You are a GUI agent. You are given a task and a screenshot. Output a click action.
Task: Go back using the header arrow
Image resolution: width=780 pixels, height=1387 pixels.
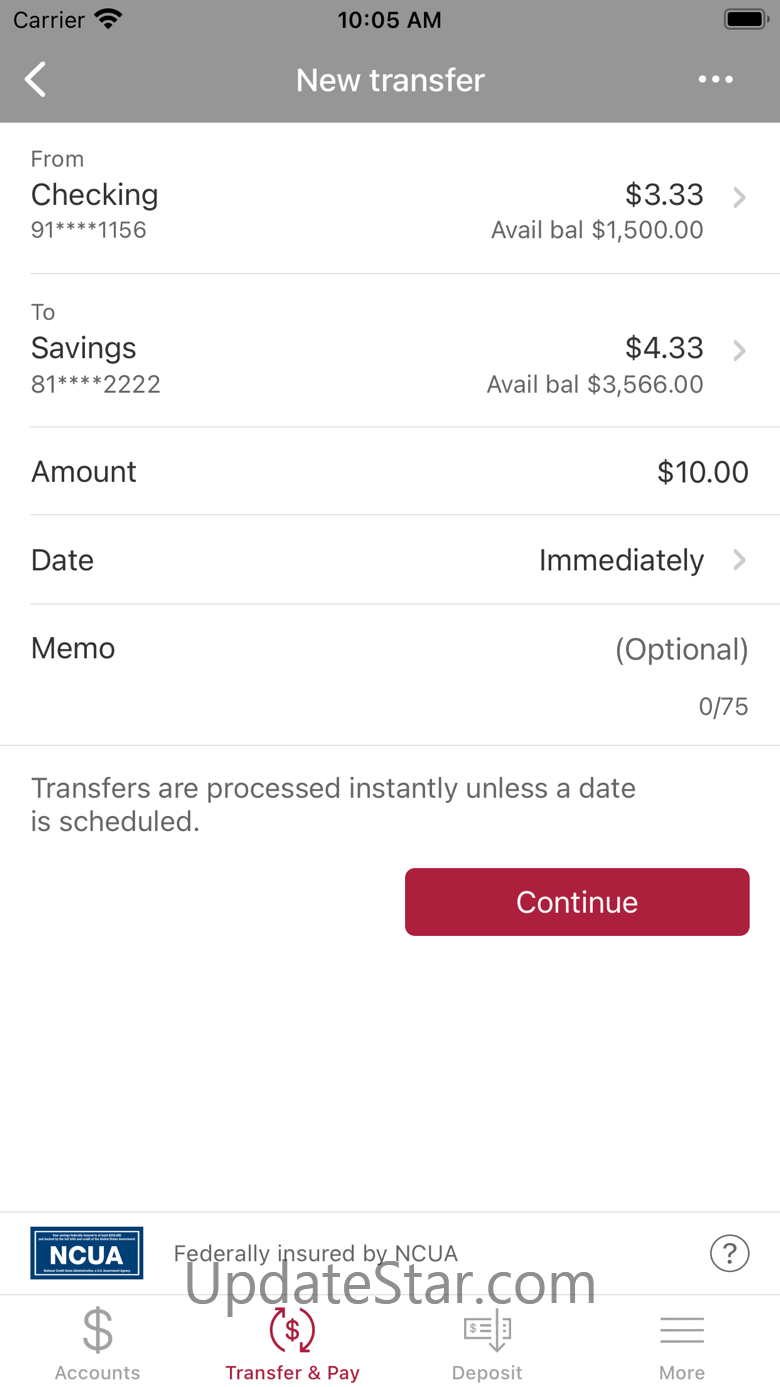[x=36, y=80]
